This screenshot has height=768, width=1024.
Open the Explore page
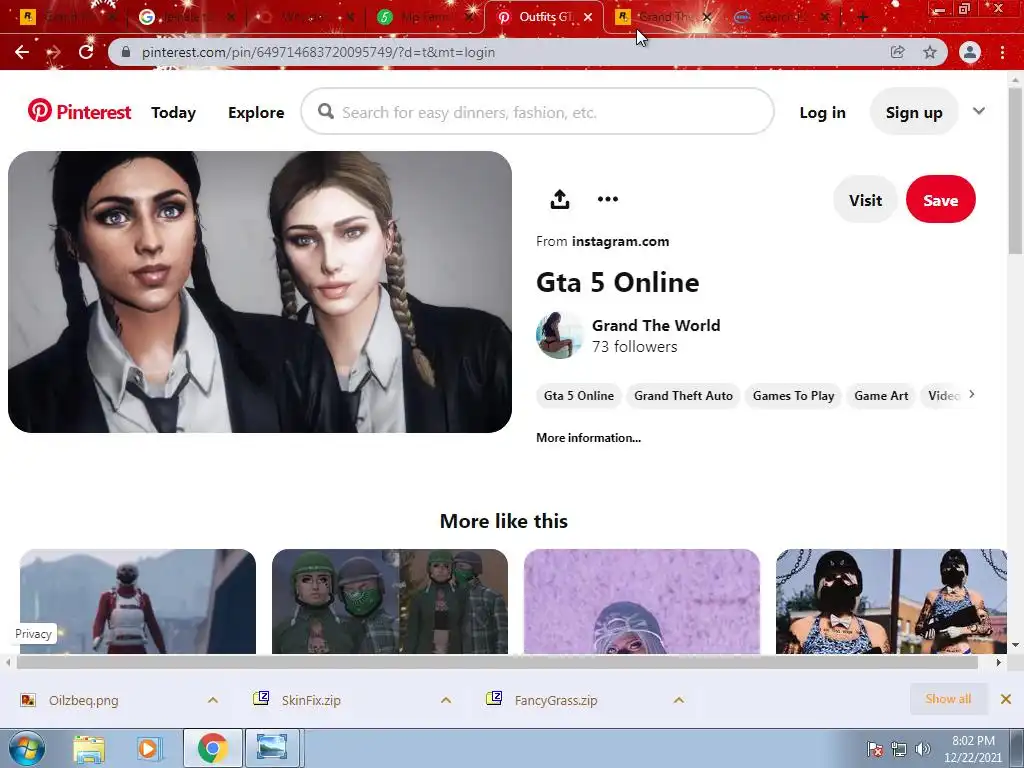coord(256,112)
